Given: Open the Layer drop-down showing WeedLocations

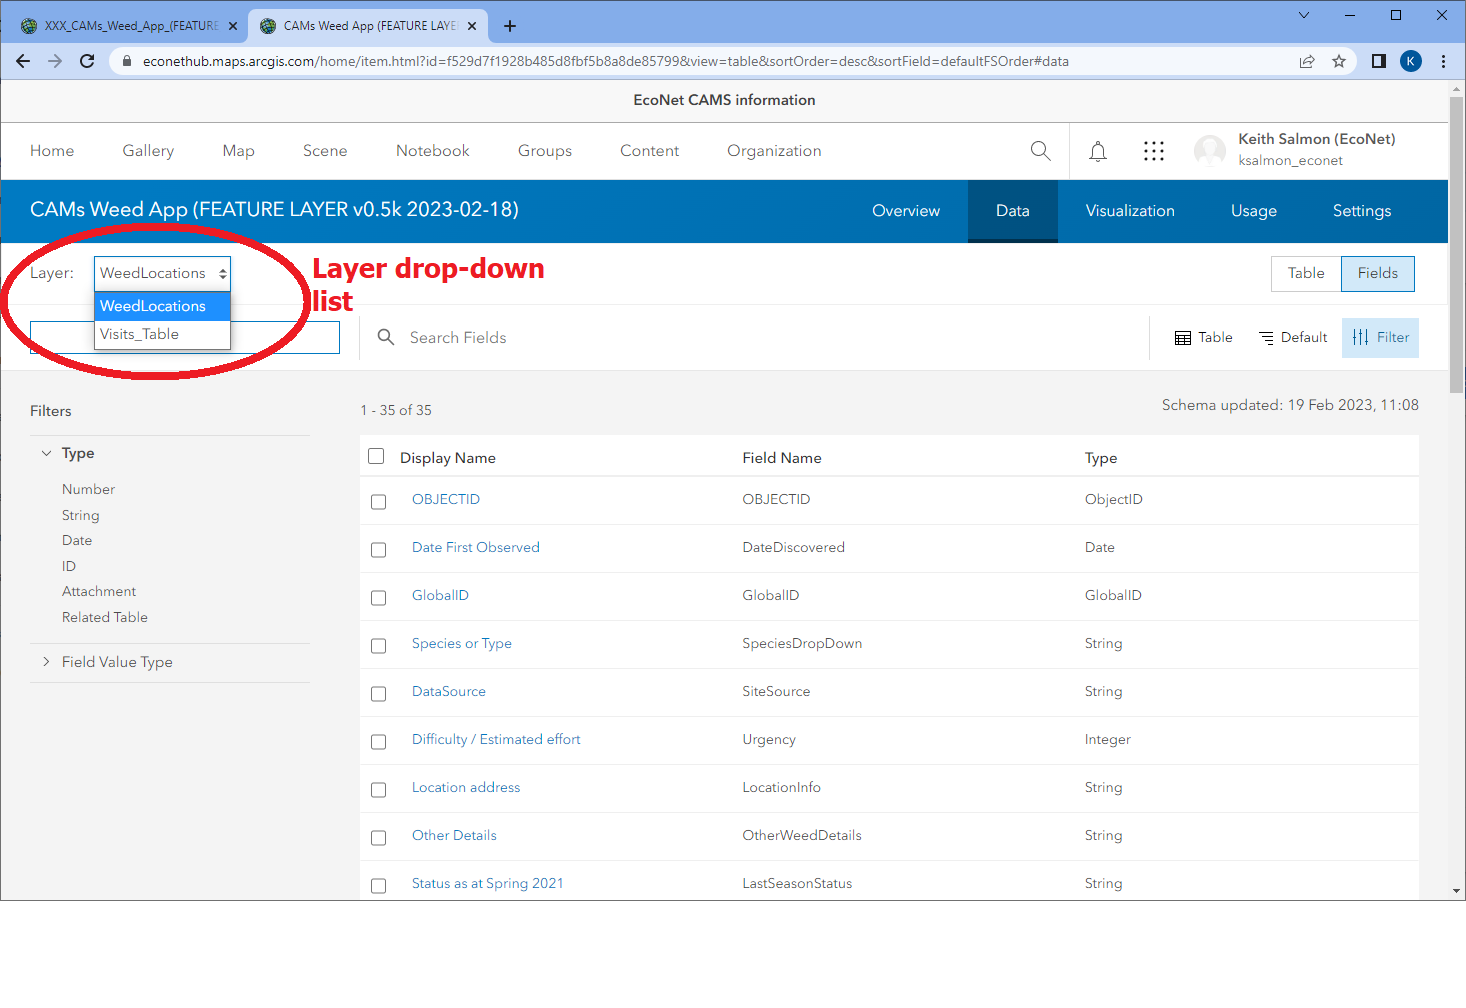Looking at the screenshot, I should [162, 273].
